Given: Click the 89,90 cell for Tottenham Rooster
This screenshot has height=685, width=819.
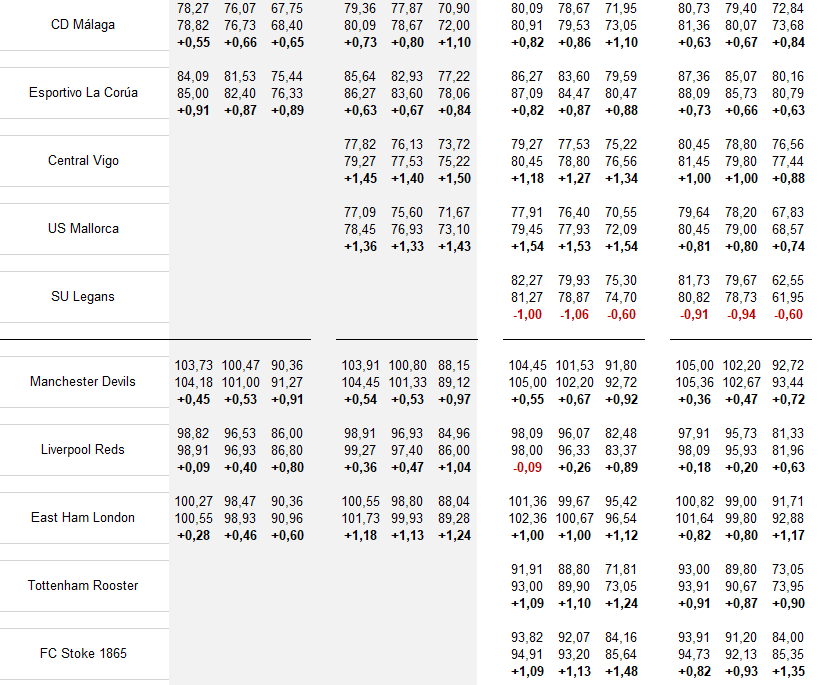Looking at the screenshot, I should tap(574, 586).
